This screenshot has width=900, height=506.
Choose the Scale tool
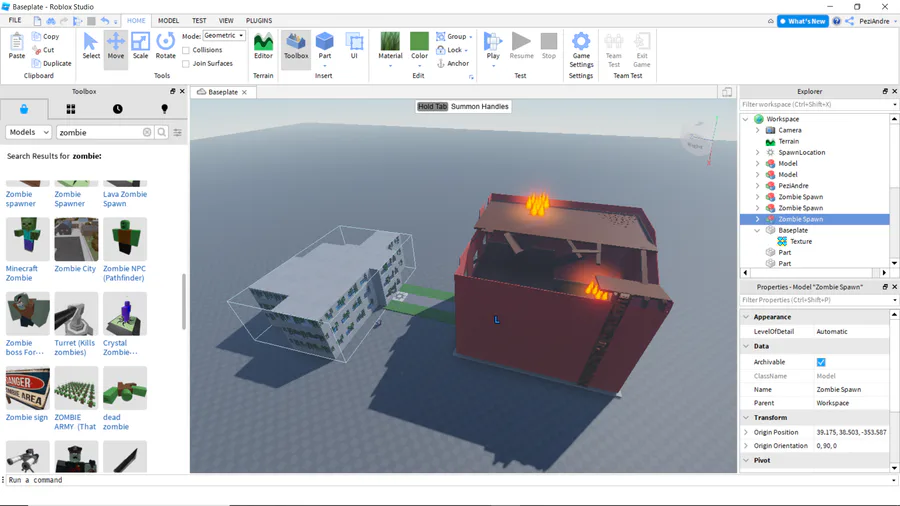click(x=140, y=46)
